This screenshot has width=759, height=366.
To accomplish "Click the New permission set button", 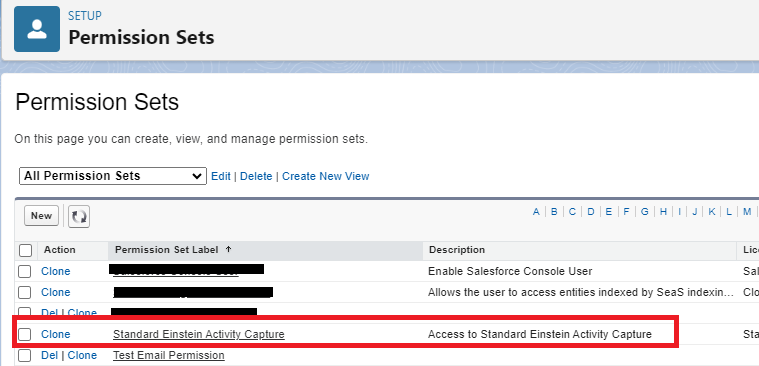I will (41, 216).
